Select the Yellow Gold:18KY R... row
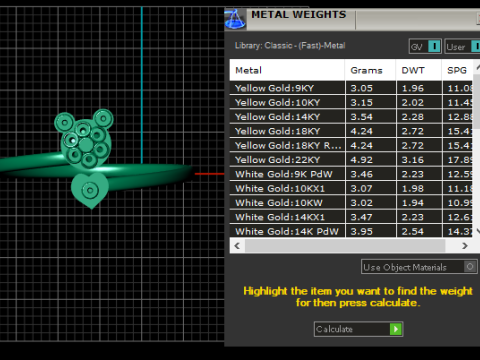Screen dimensions: 480x360 pos(351,145)
